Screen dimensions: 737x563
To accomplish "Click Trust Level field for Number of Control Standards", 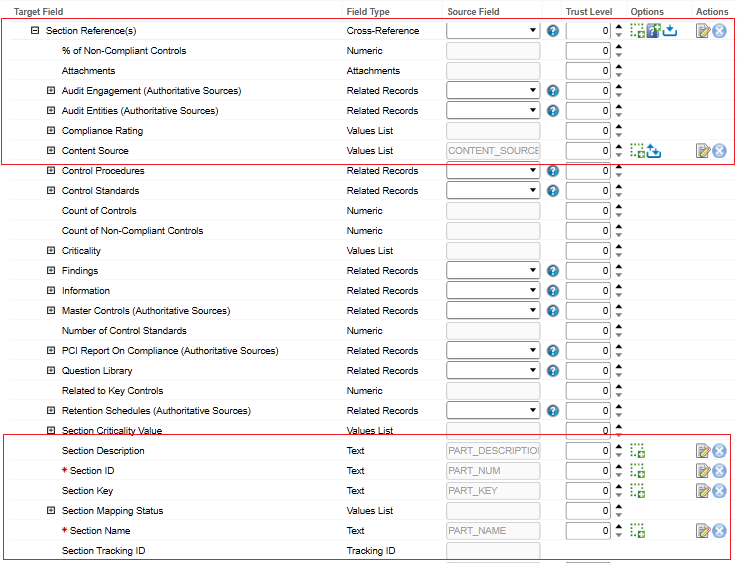I will coord(588,331).
